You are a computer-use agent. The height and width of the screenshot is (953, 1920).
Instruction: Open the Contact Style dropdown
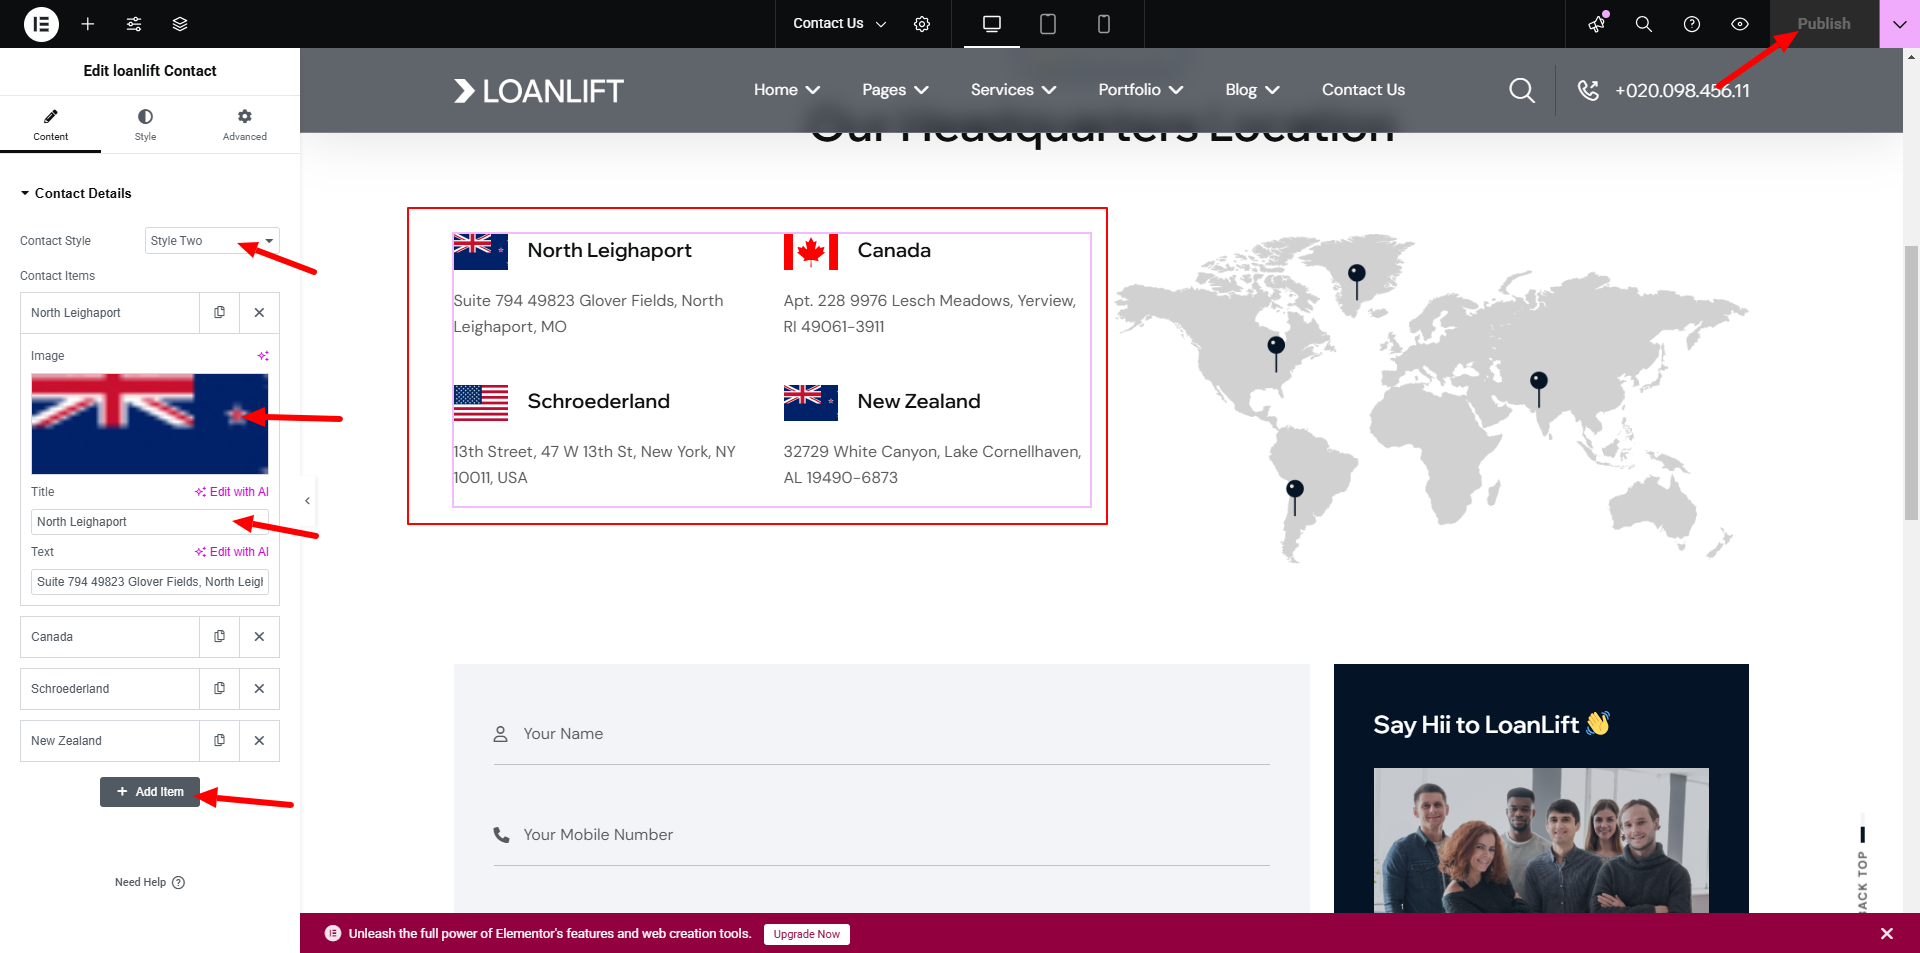coord(211,241)
